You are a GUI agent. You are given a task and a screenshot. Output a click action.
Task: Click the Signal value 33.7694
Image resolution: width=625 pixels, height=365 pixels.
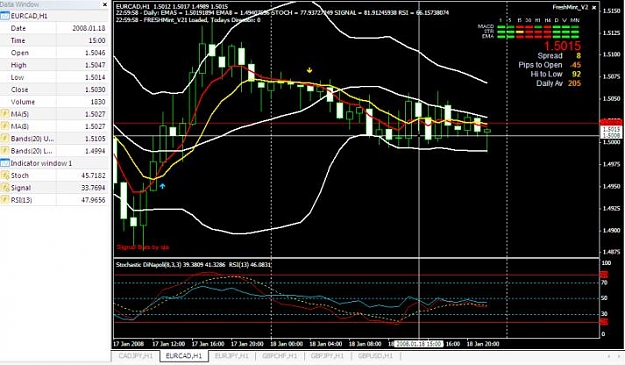93,188
